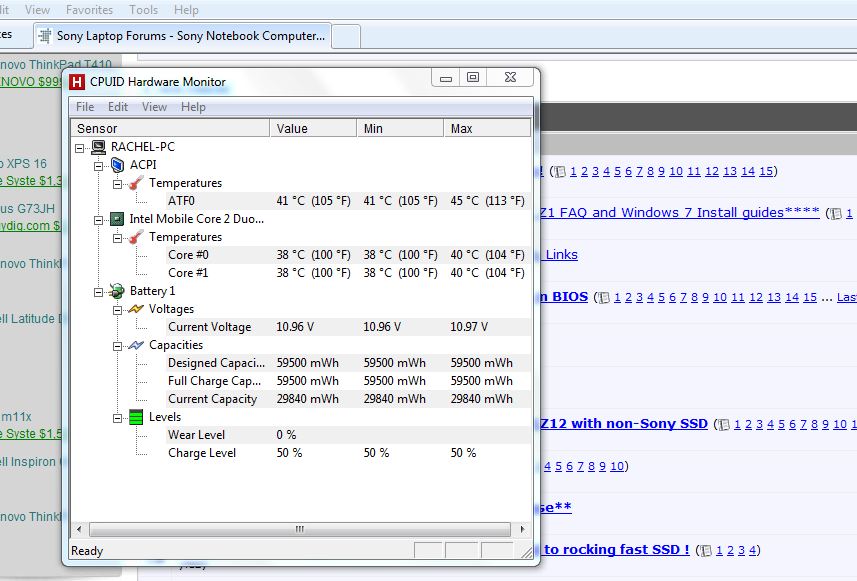857x581 pixels.
Task: Click the Sony Laptop Forums tab favicon
Action: (x=45, y=36)
